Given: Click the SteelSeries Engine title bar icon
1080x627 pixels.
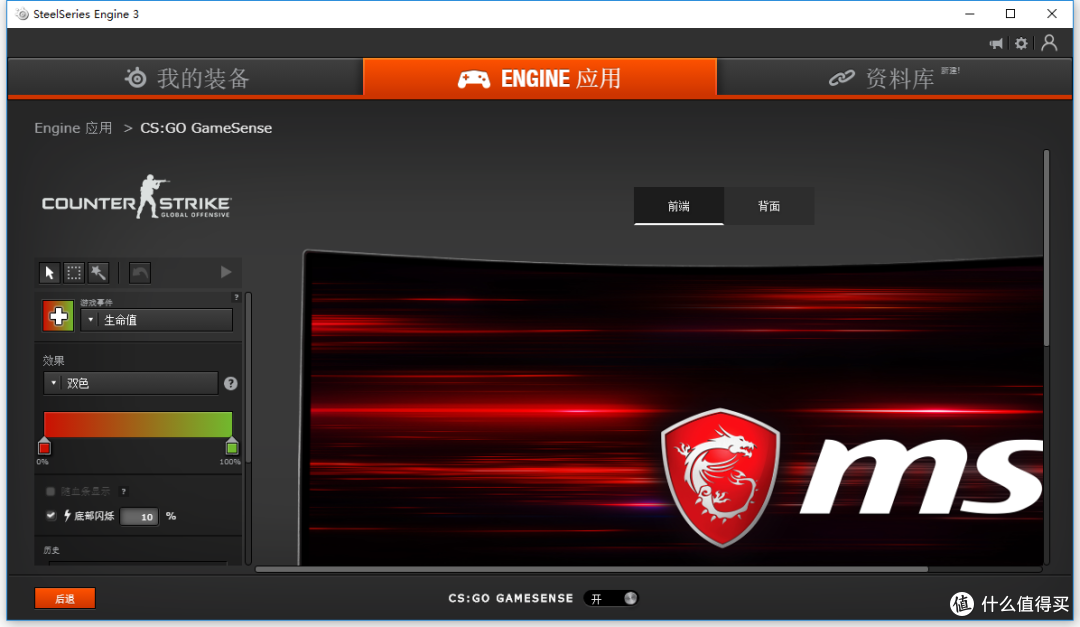Looking at the screenshot, I should tap(22, 14).
